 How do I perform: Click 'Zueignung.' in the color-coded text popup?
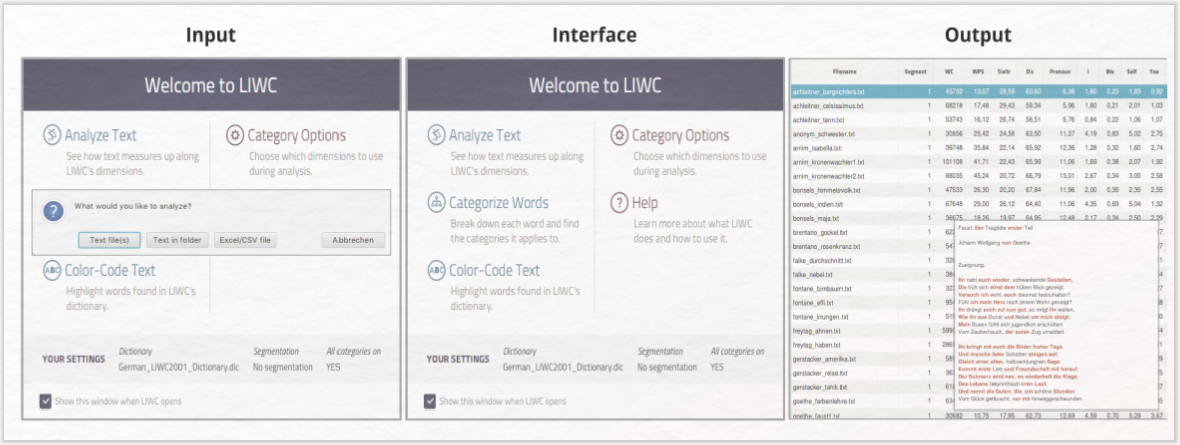coord(972,265)
